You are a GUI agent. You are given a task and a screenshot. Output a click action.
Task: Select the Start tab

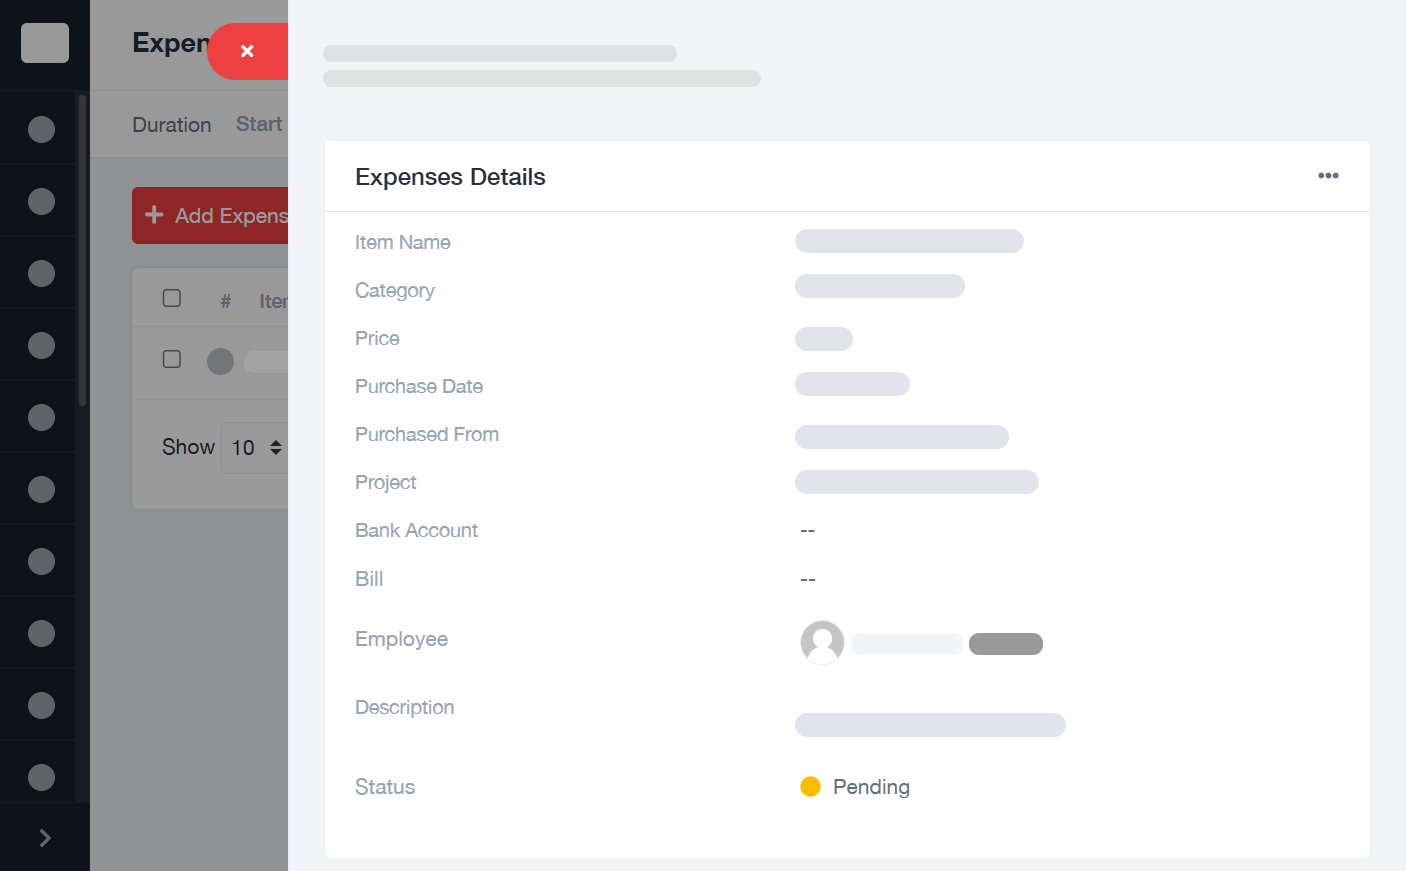(258, 124)
